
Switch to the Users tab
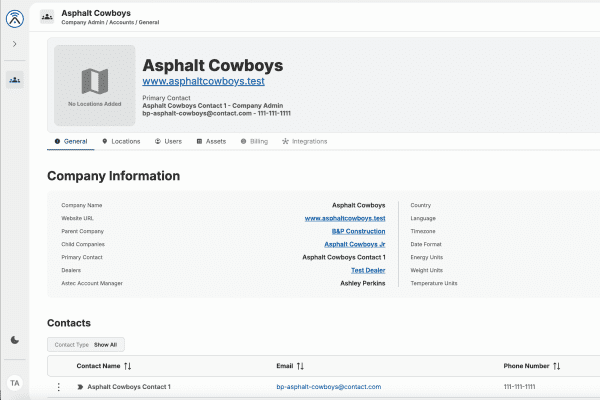[x=168, y=141]
